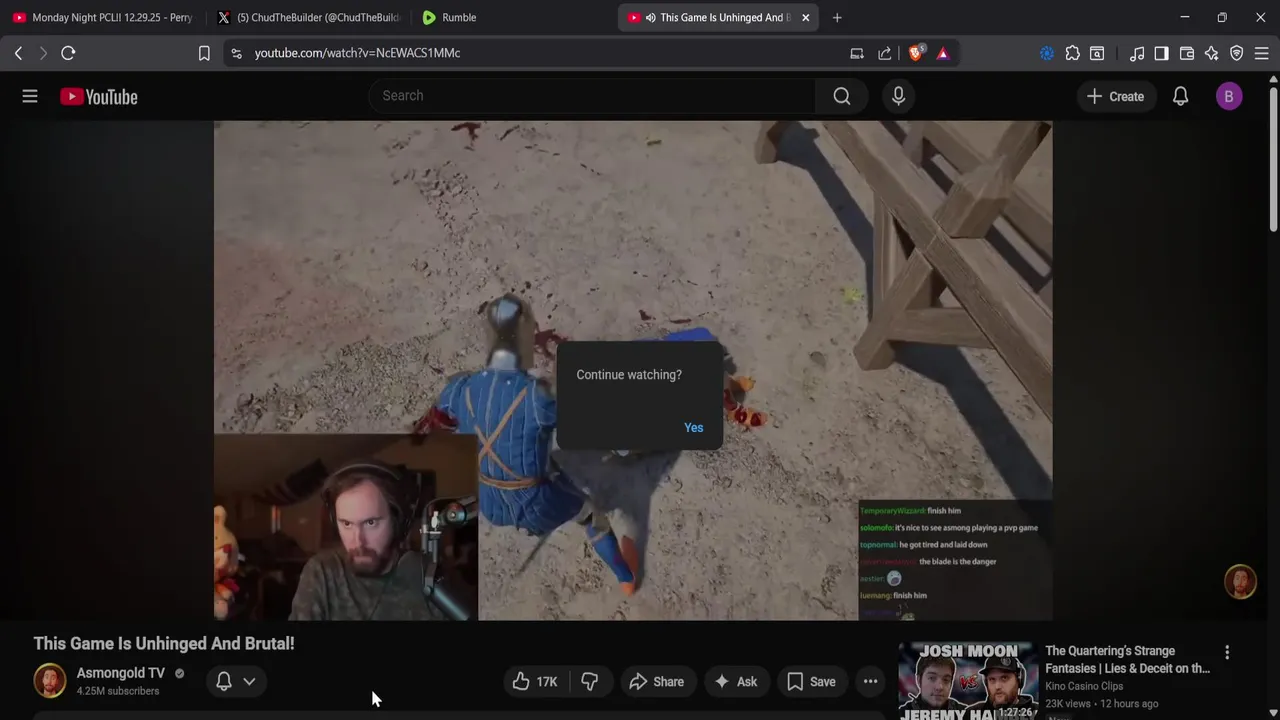Screen dimensions: 1280x720
Task: Click the Ask button
Action: (736, 682)
